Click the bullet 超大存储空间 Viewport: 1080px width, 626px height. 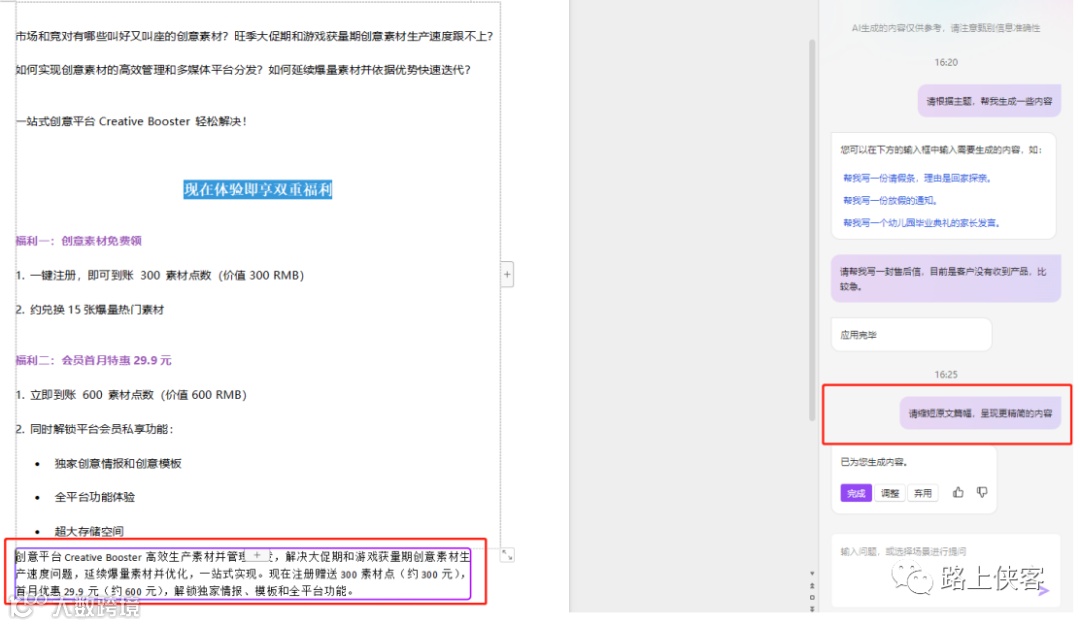click(89, 531)
